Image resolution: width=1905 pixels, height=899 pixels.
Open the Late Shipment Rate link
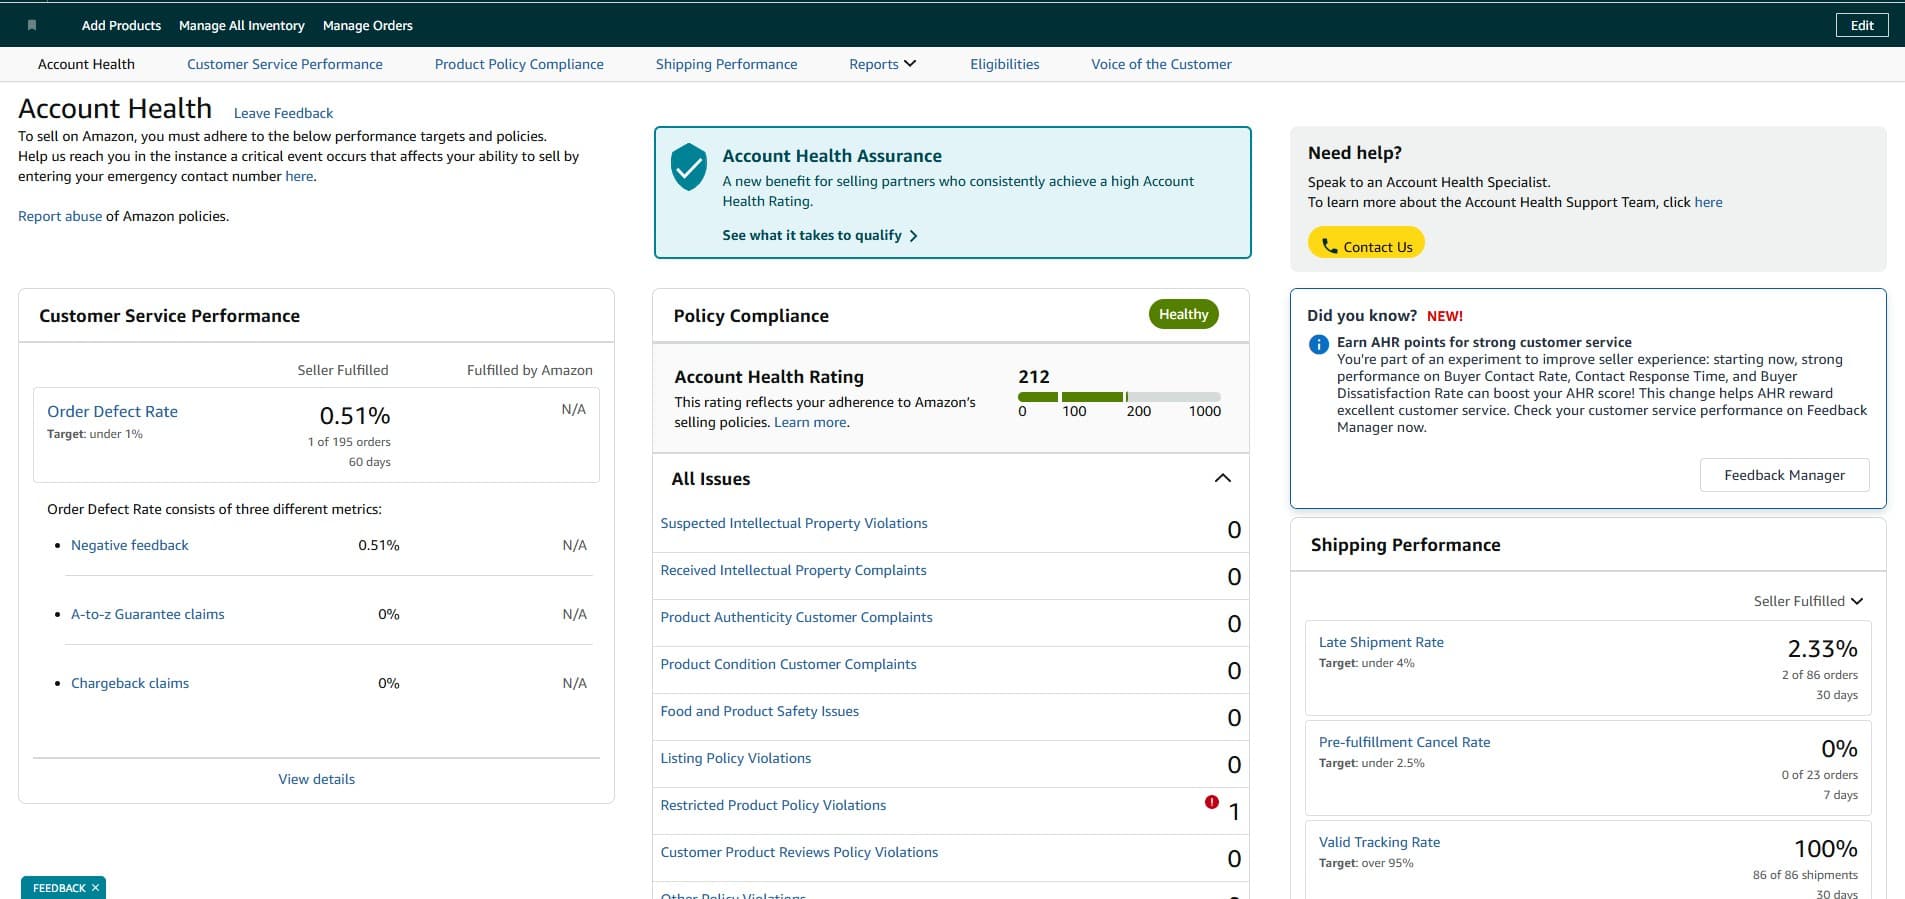pos(1381,642)
